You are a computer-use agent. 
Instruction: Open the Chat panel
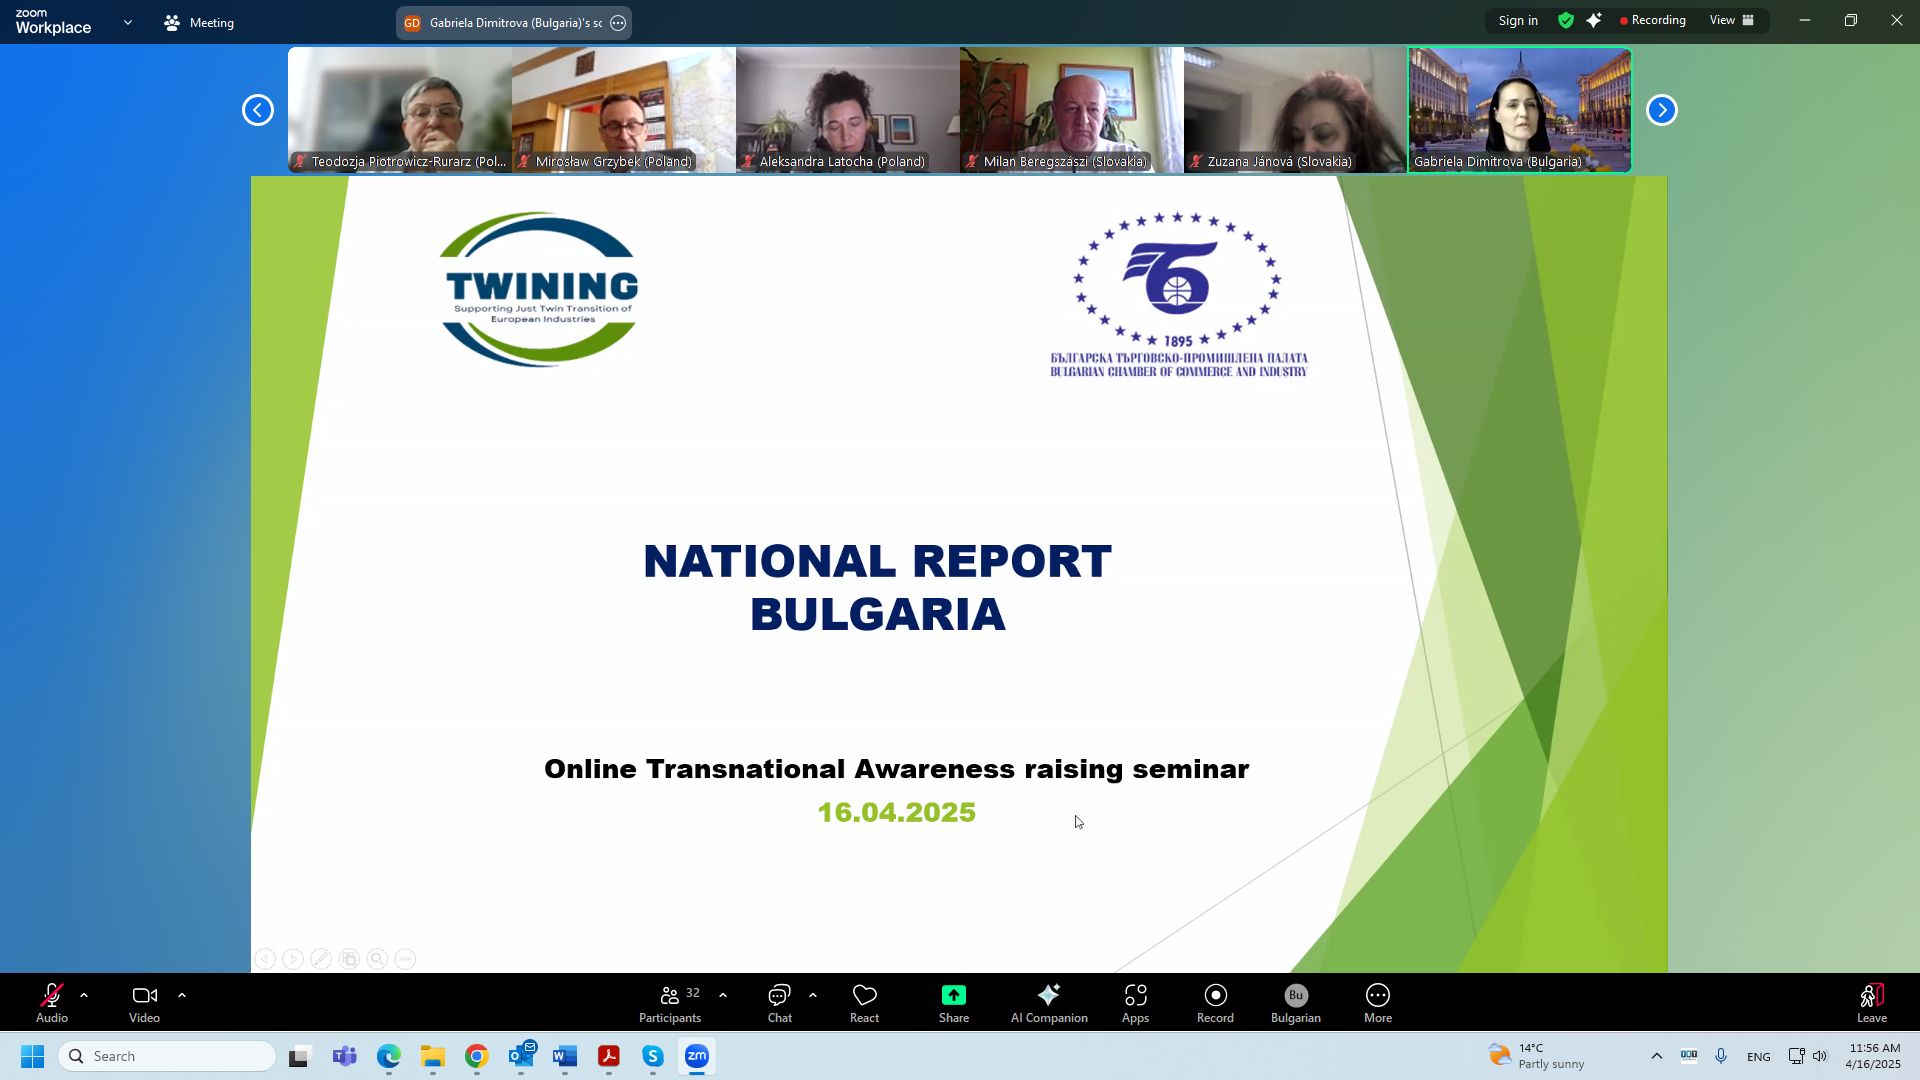(x=779, y=1003)
